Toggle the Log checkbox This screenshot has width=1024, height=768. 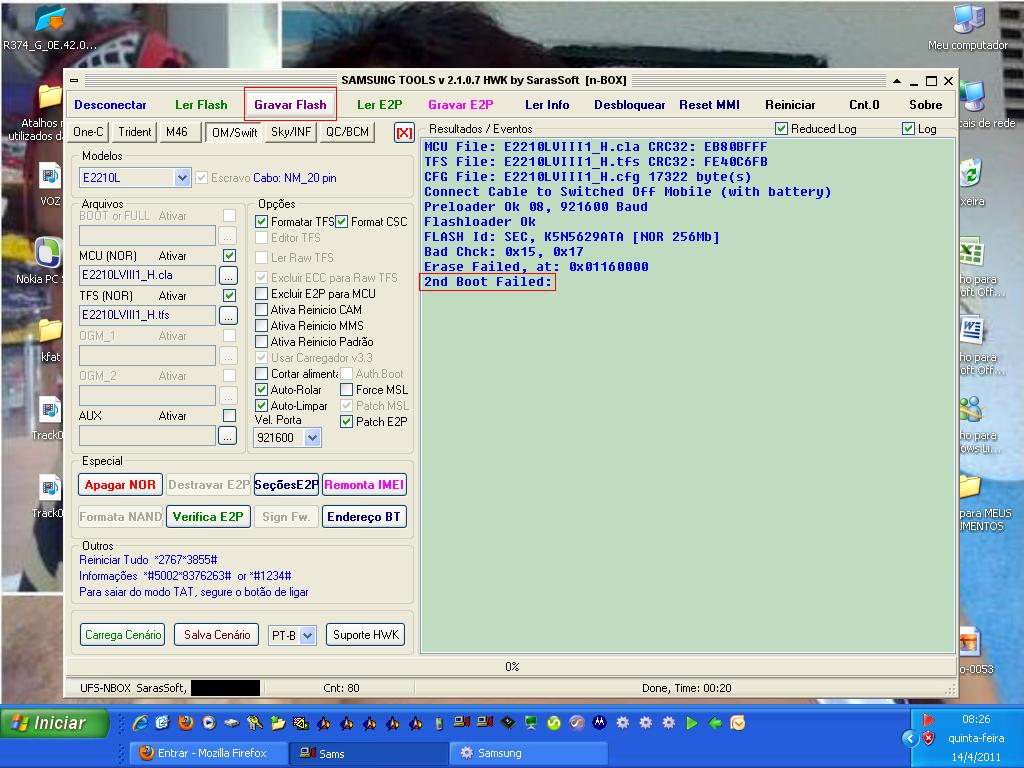click(x=908, y=129)
